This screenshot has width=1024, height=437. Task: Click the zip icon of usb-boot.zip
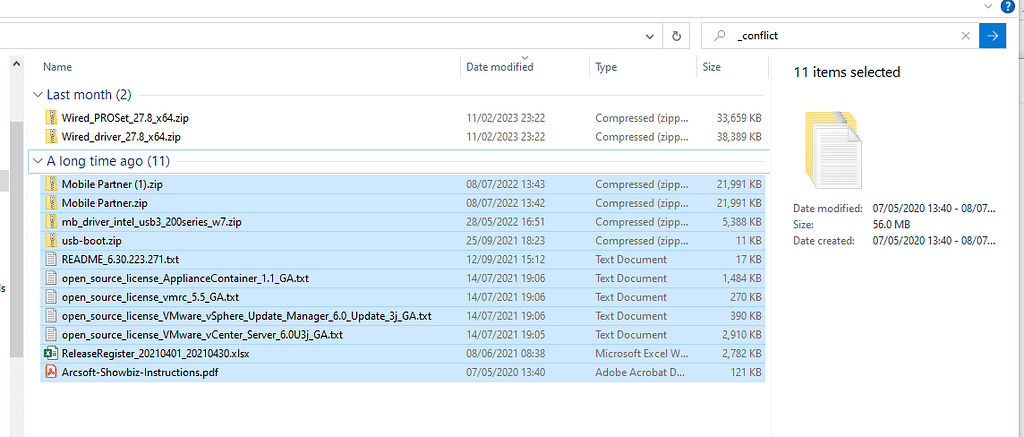pos(52,241)
